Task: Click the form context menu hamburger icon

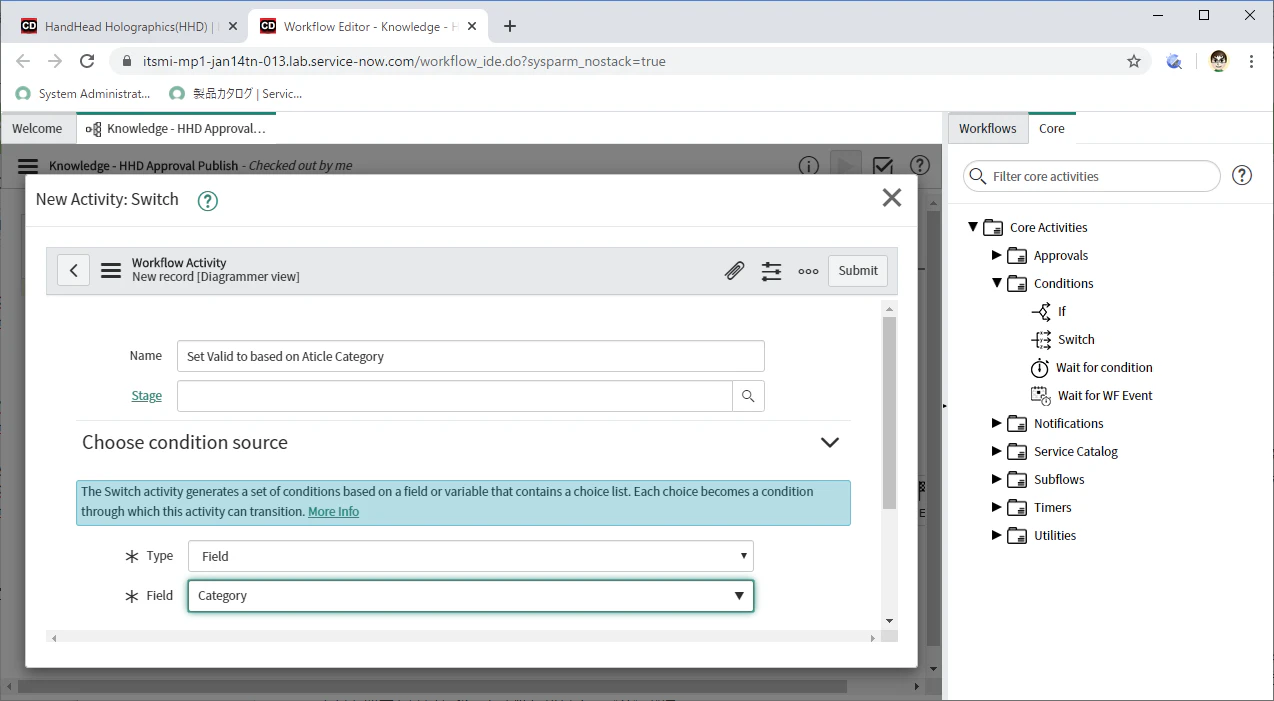Action: click(111, 271)
